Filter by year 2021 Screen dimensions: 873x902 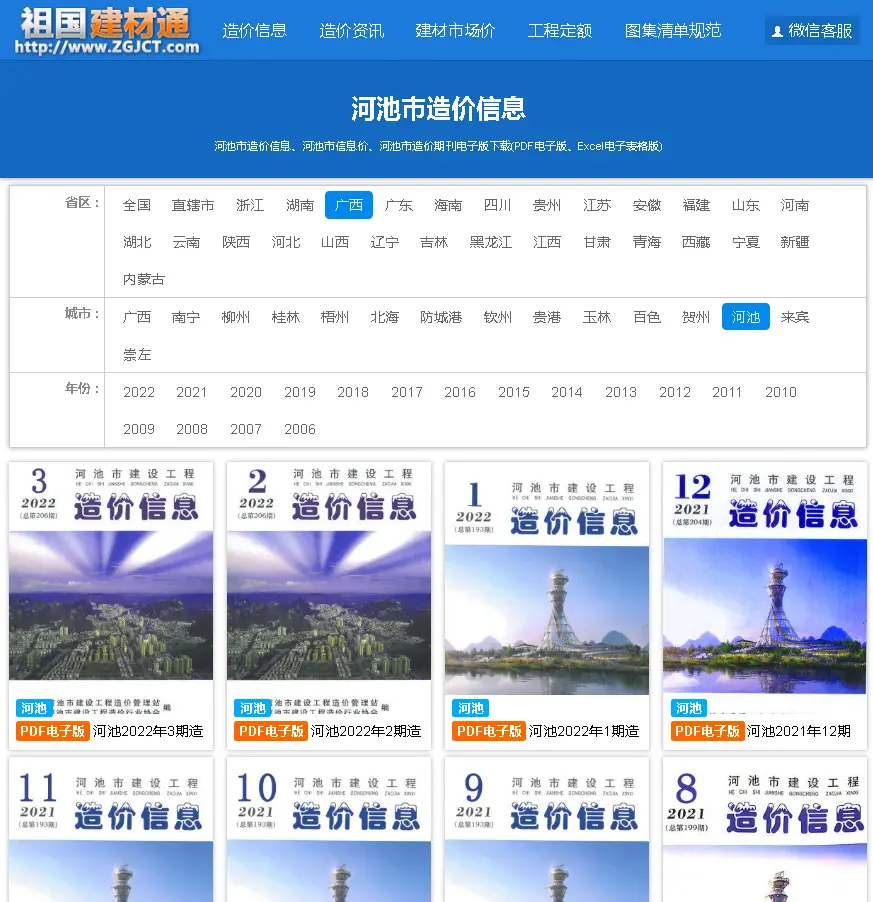[192, 392]
